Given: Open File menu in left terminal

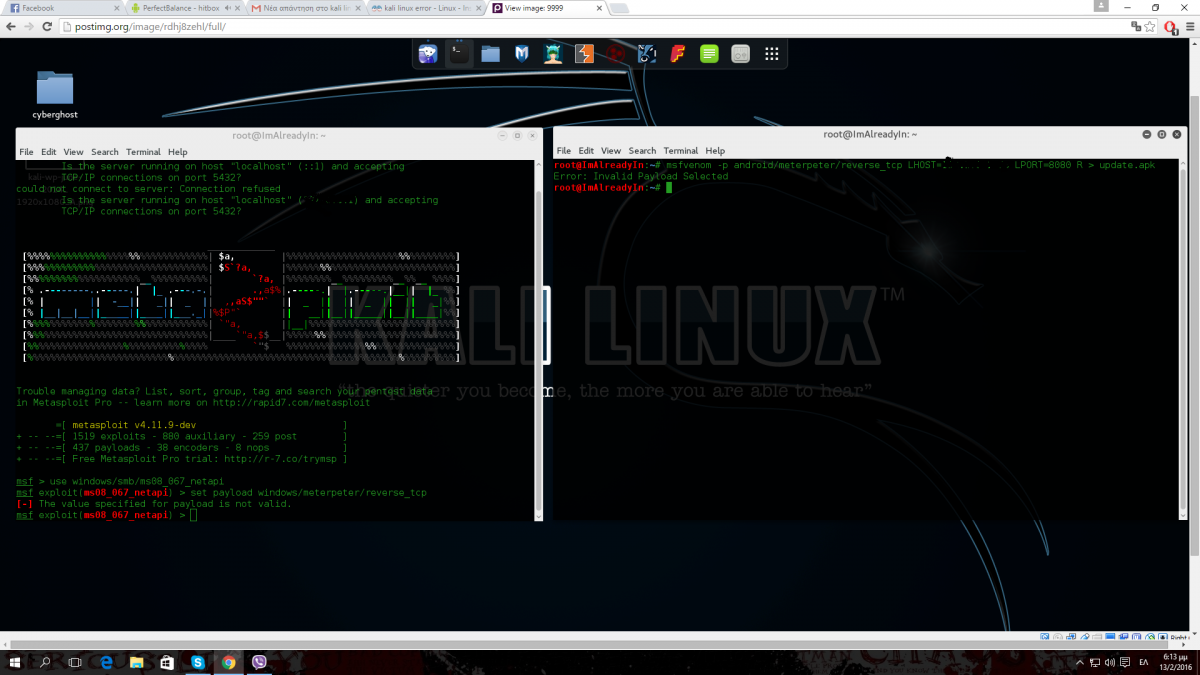Looking at the screenshot, I should tap(27, 152).
